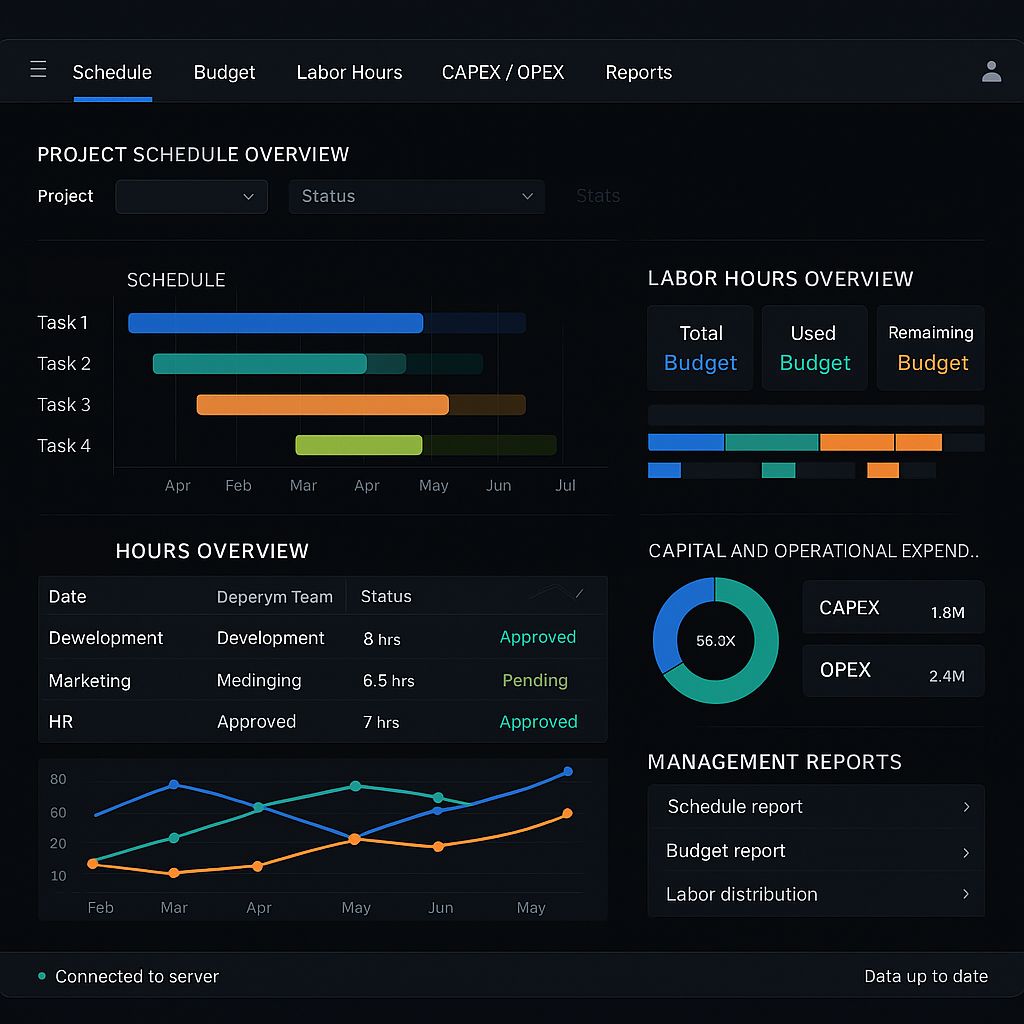Select the Marketing row label
Screen dimensions: 1024x1024
pyautogui.click(x=89, y=680)
